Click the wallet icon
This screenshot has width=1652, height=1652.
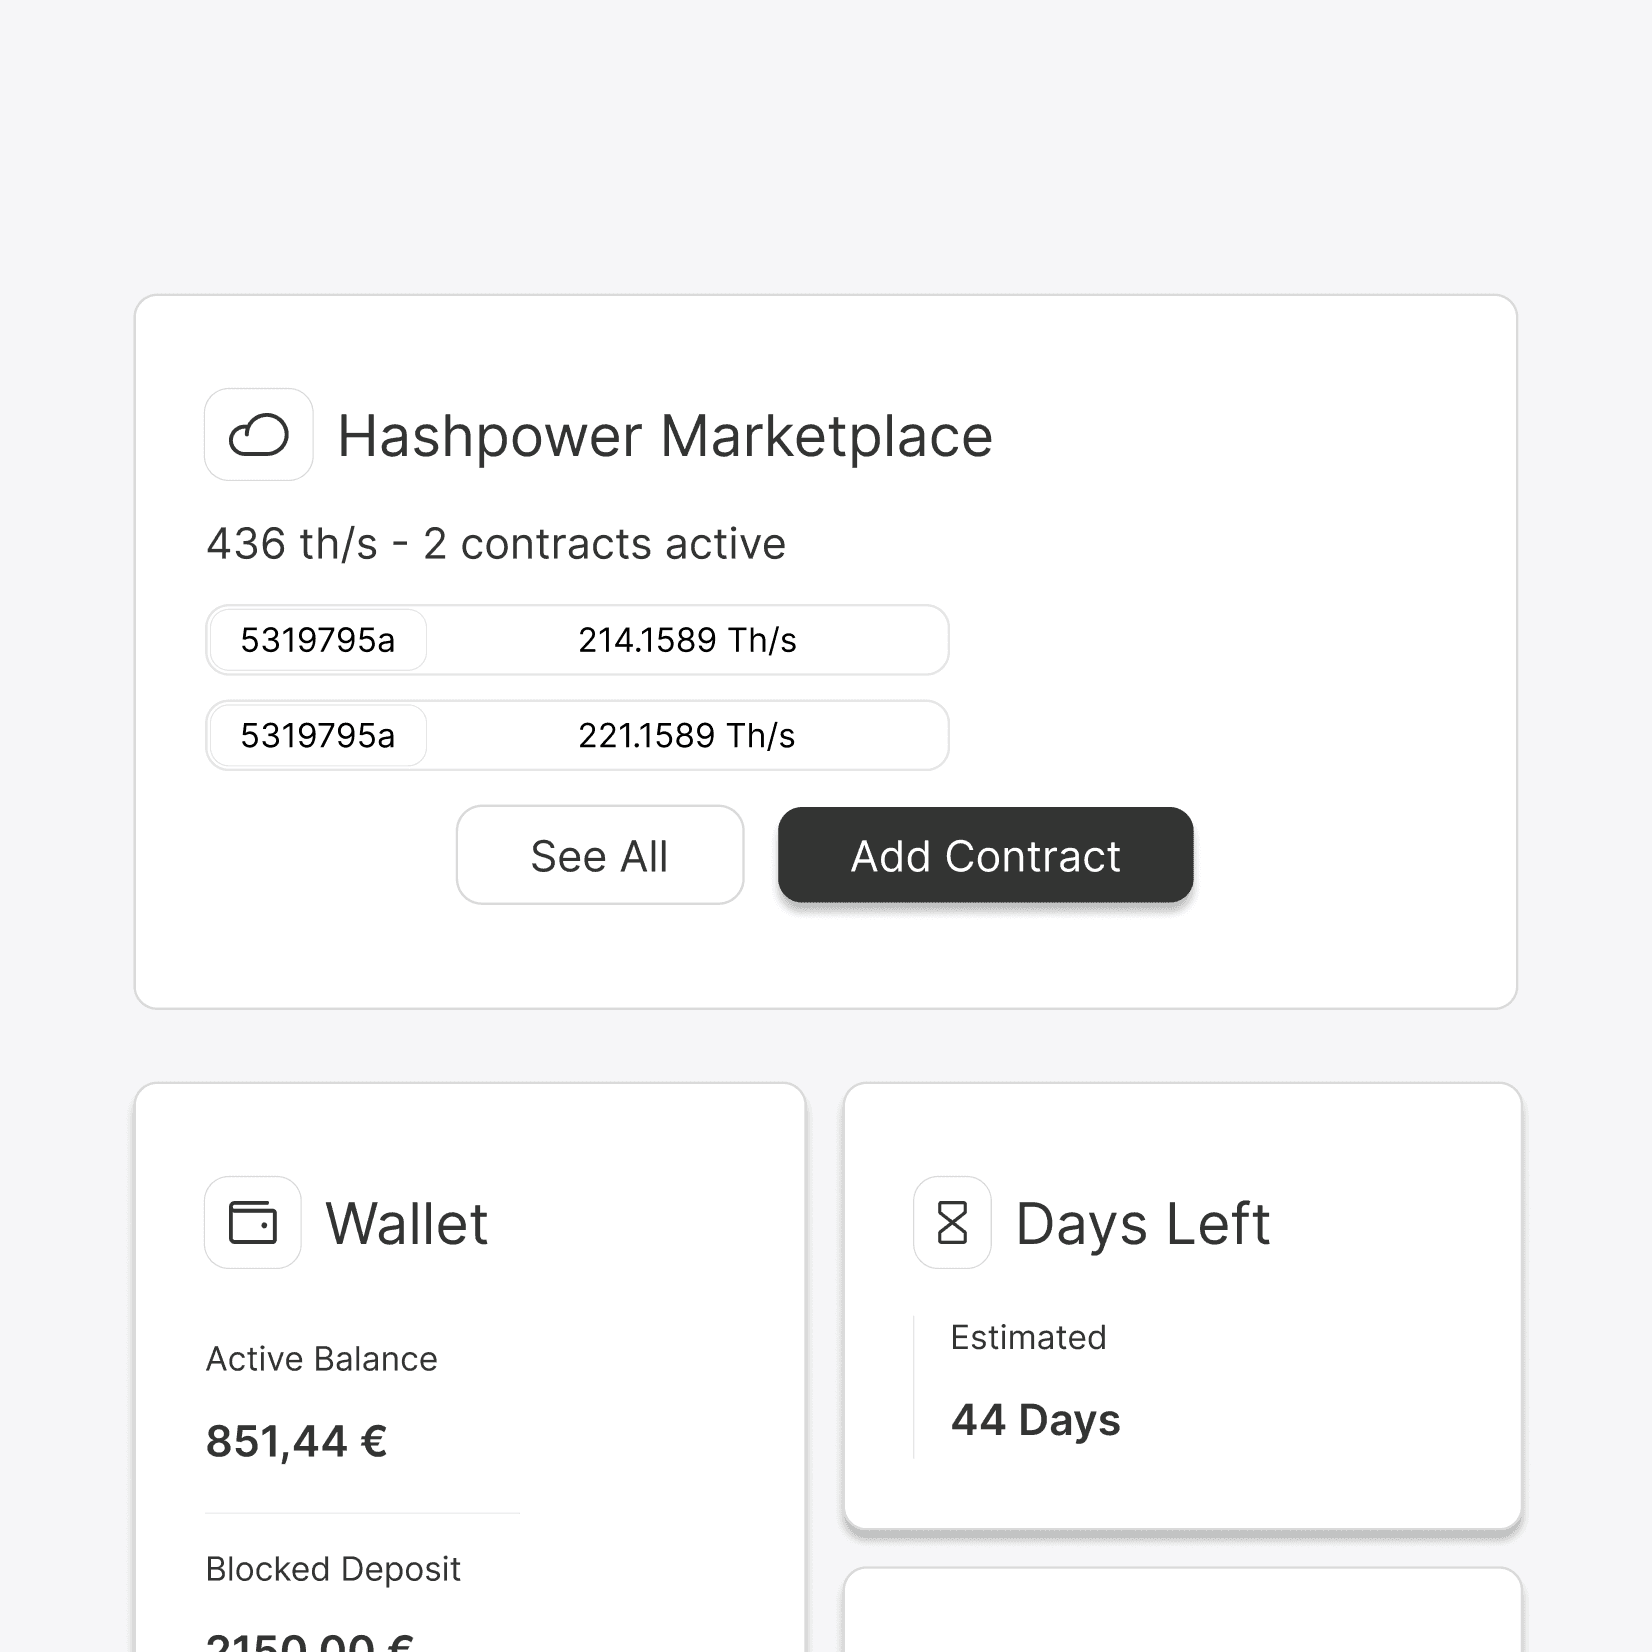pos(253,1223)
